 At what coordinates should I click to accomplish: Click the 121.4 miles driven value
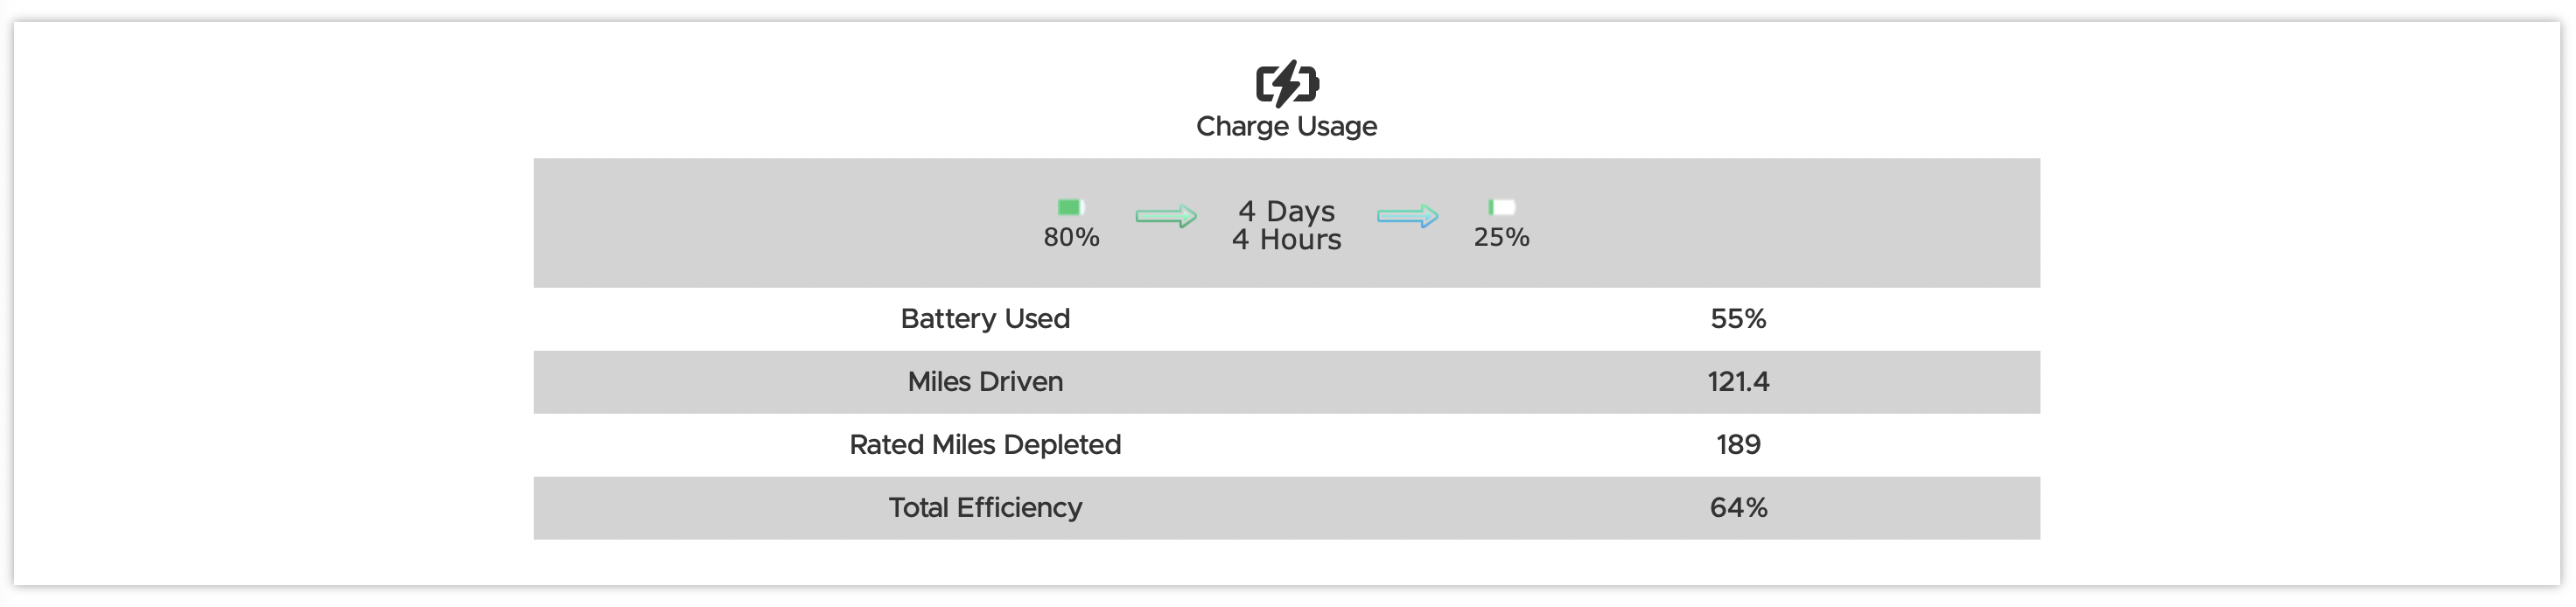[1738, 382]
